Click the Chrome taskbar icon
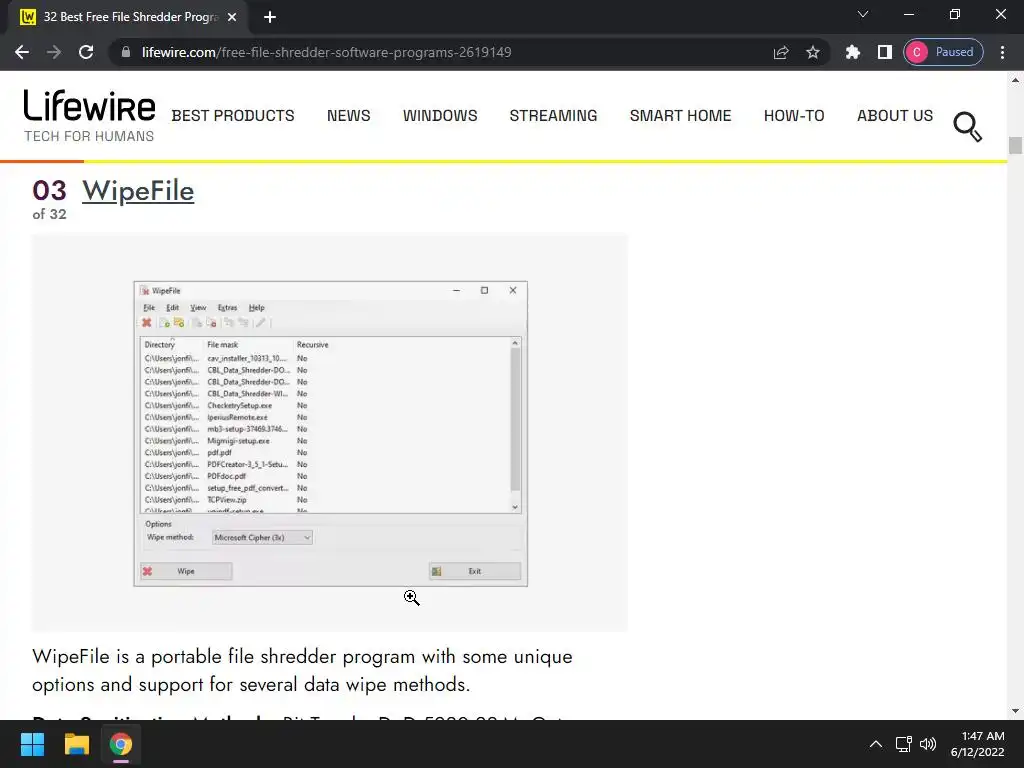 pos(121,744)
